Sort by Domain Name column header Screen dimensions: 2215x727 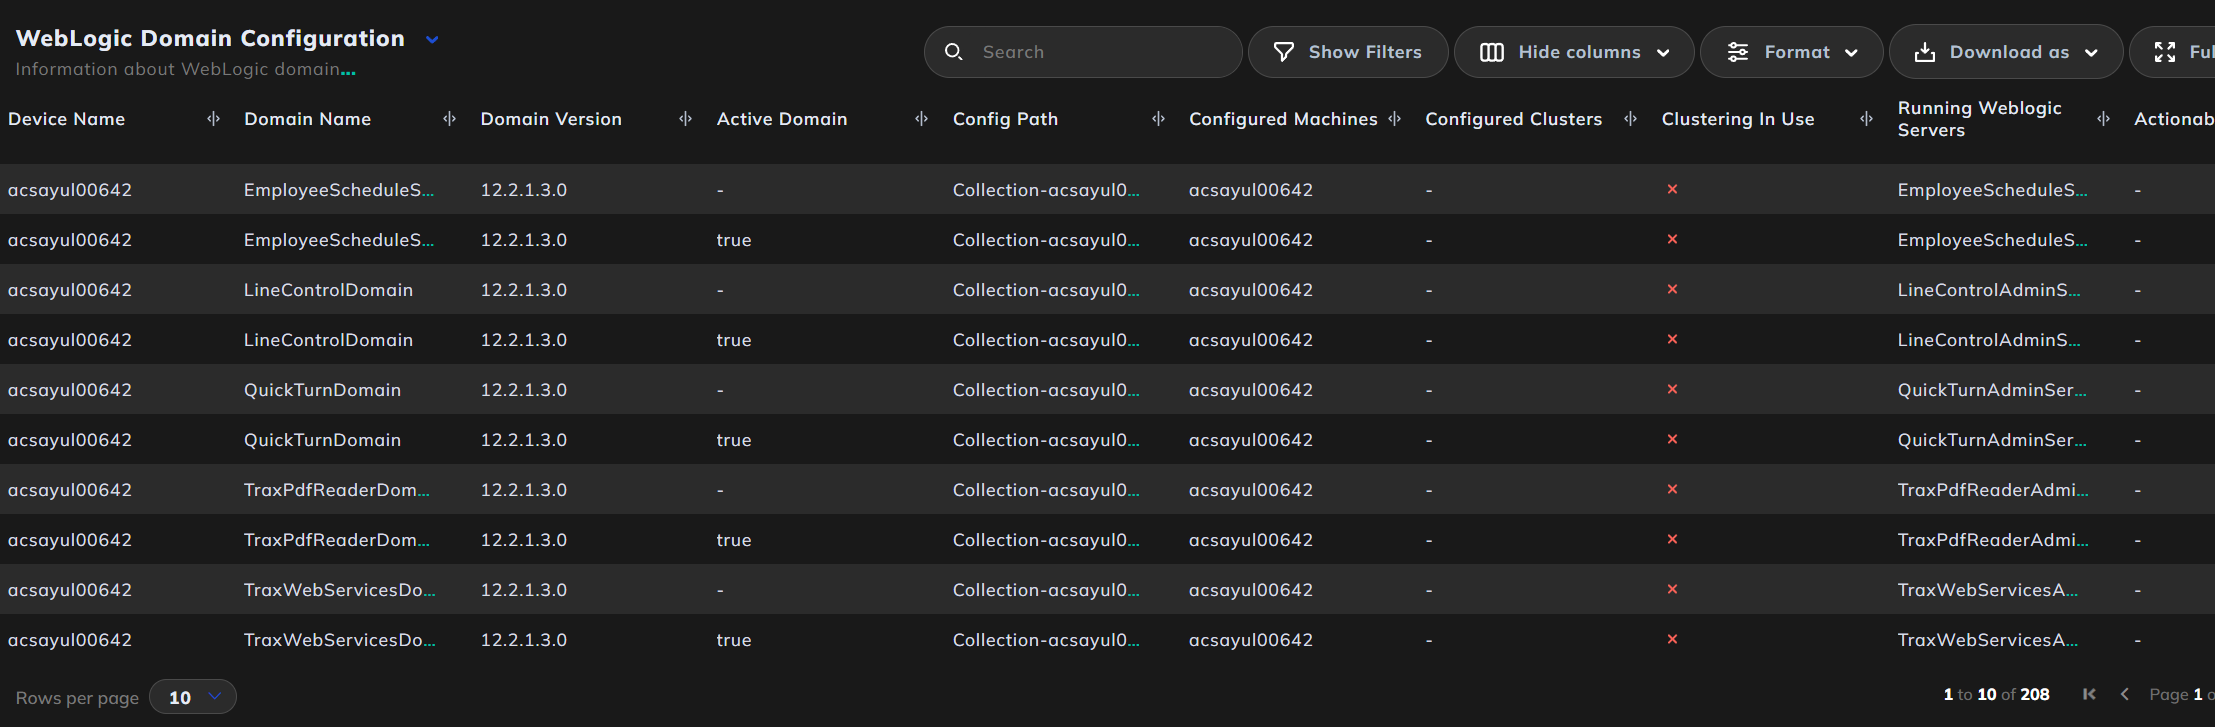307,119
